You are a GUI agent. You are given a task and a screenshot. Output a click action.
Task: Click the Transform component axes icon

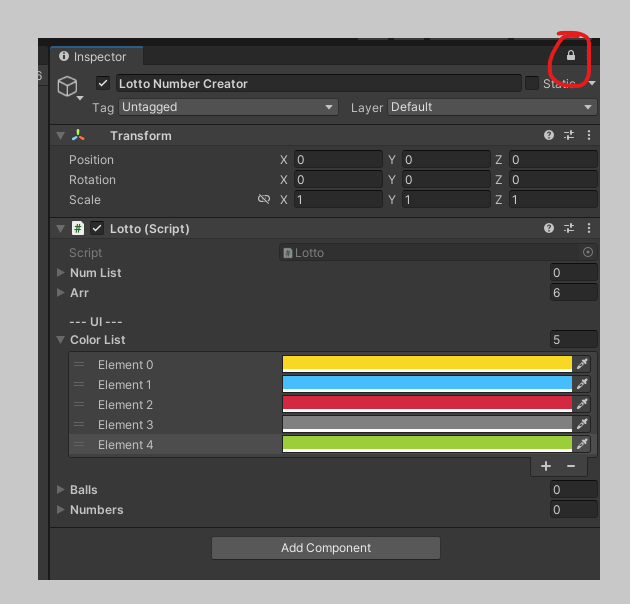[x=78, y=135]
